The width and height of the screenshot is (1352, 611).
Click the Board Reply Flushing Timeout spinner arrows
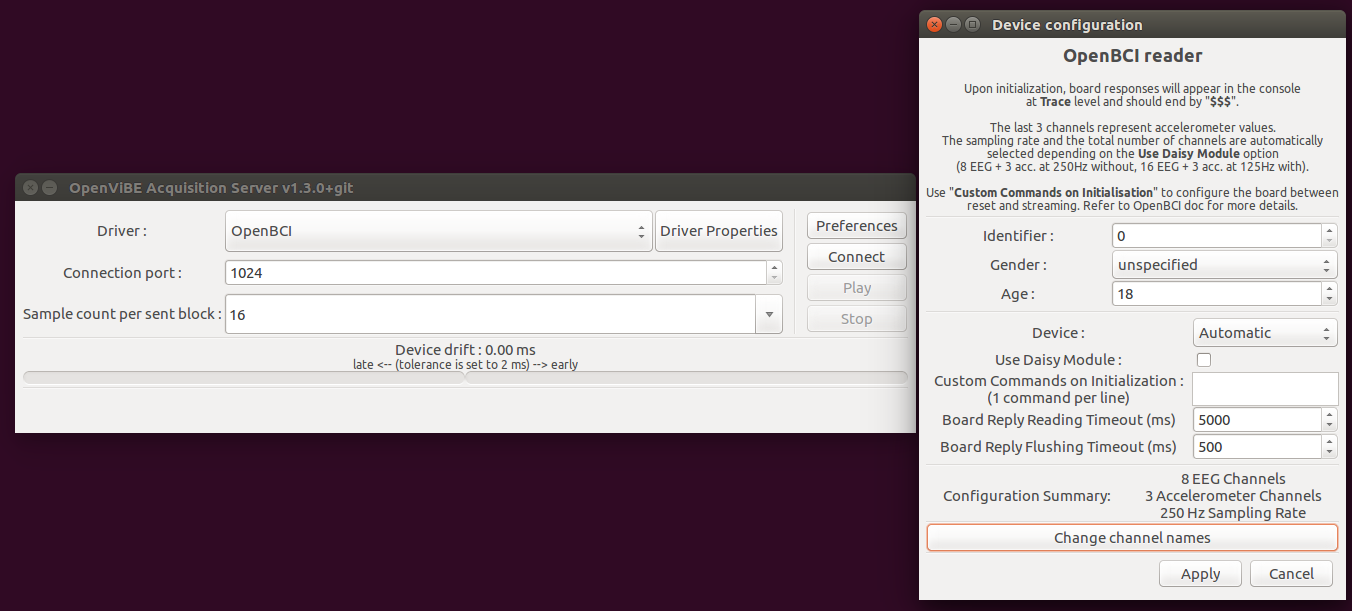(x=1330, y=447)
